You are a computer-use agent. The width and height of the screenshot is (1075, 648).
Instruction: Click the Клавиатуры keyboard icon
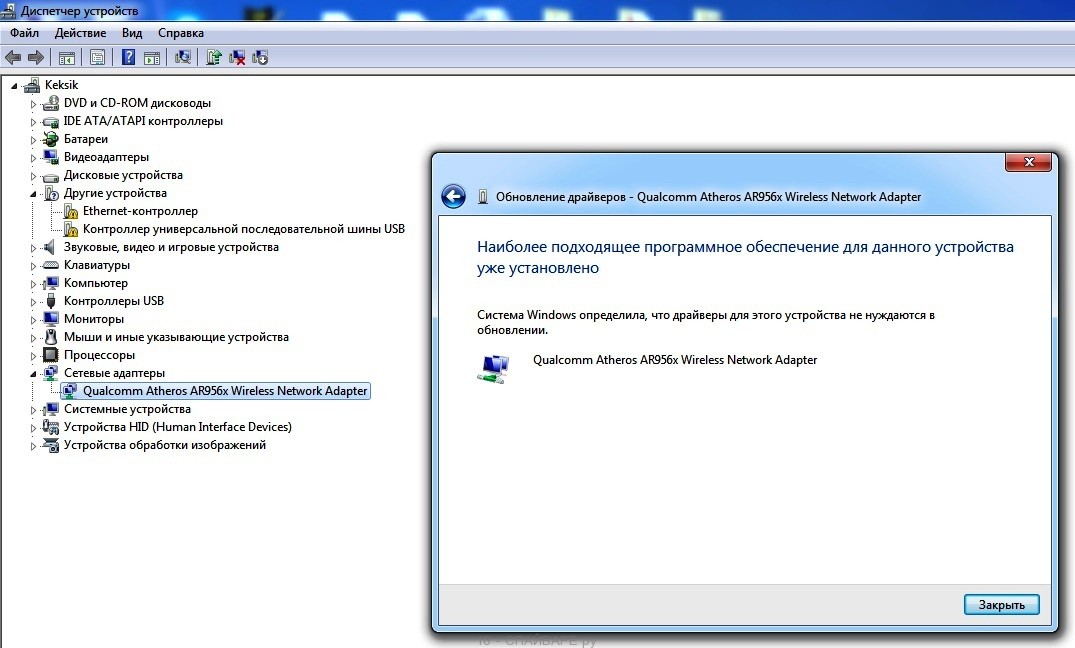[x=51, y=265]
